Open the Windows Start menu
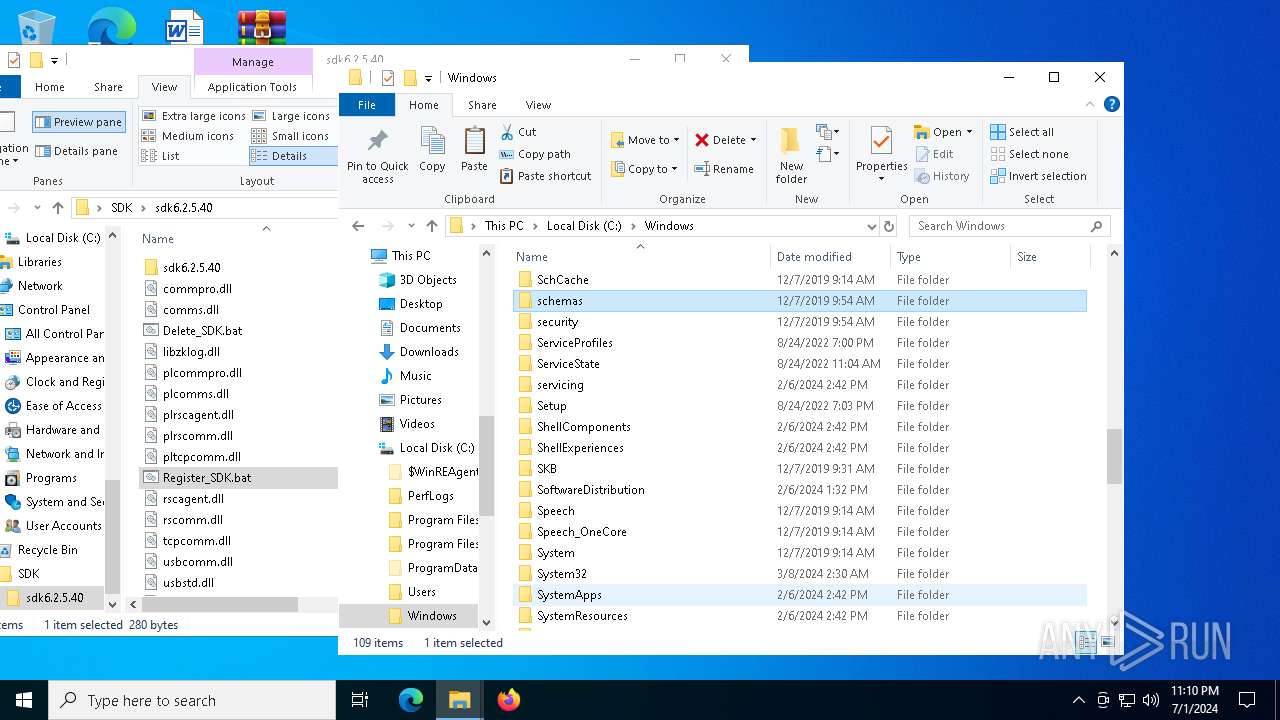 click(24, 700)
